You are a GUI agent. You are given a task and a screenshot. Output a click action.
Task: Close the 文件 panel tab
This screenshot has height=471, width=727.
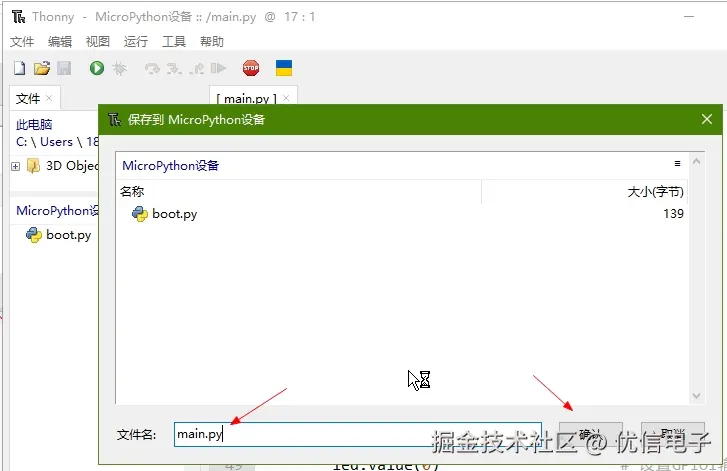point(49,98)
